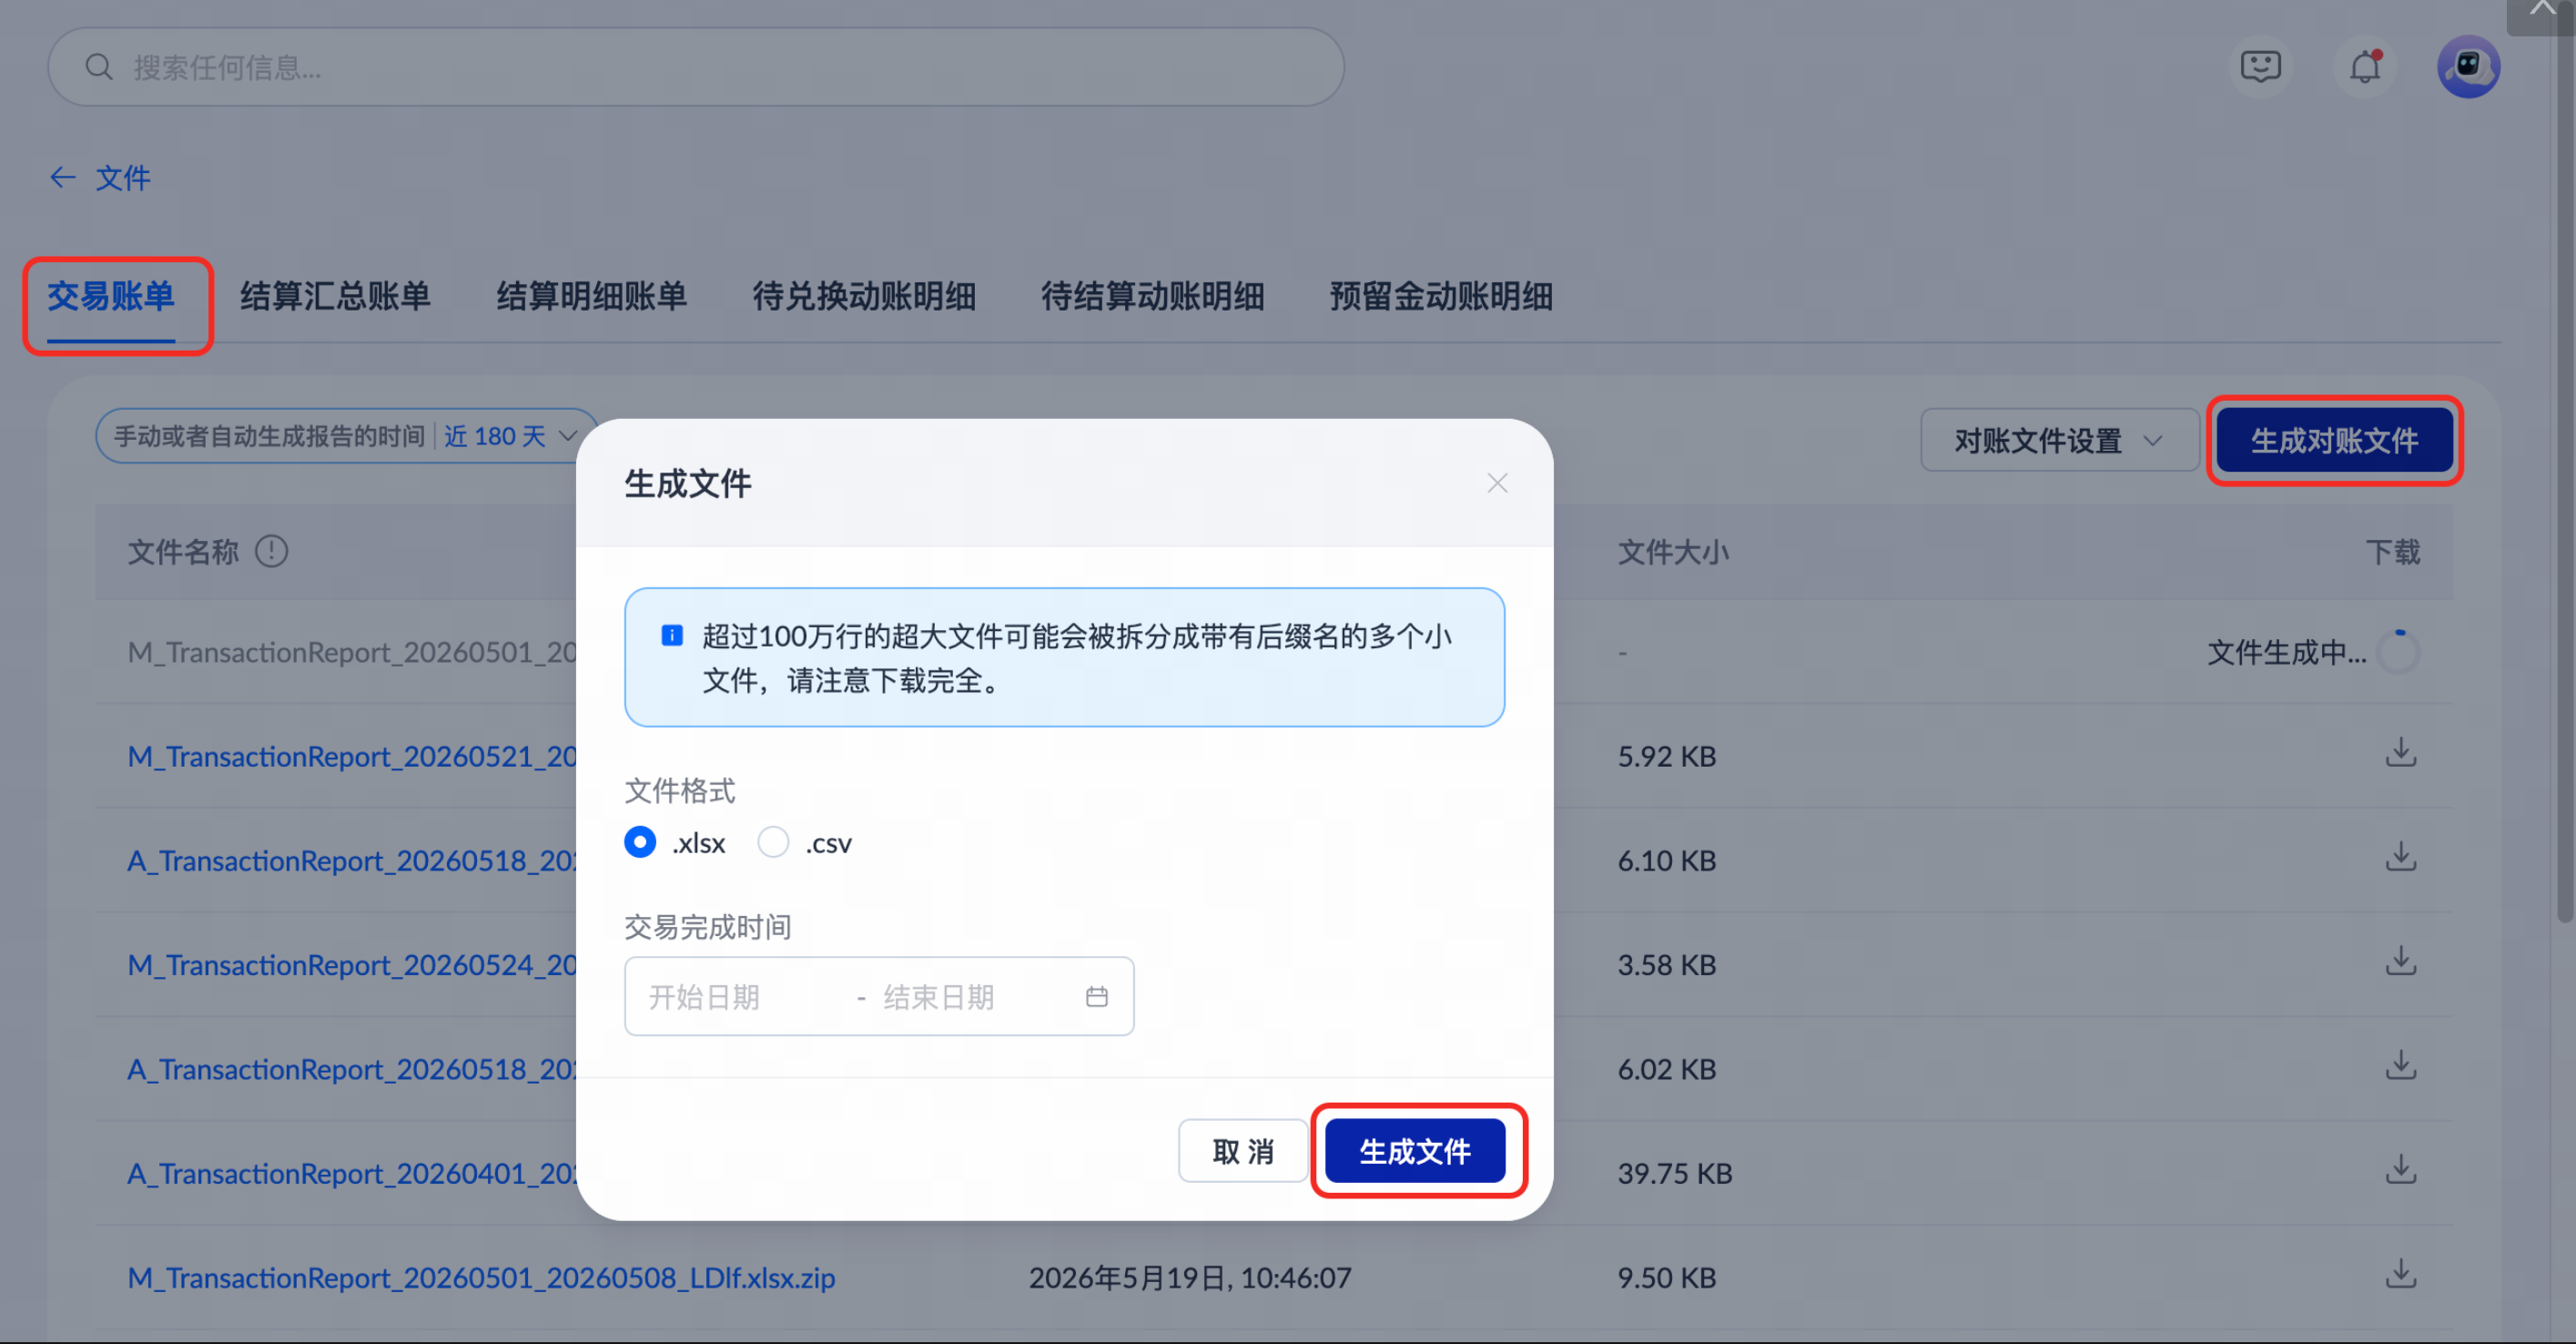The width and height of the screenshot is (2576, 1344).
Task: Click 取消 in the dialog
Action: 1243,1151
